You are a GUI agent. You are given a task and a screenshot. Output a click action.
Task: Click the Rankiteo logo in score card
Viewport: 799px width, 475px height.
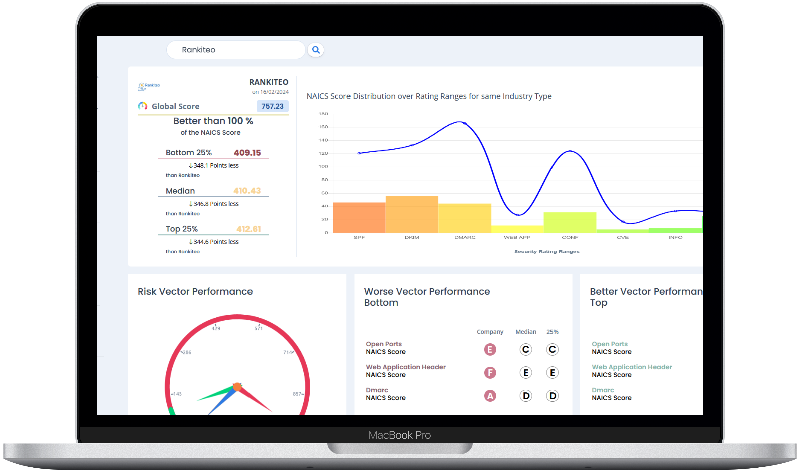148,85
